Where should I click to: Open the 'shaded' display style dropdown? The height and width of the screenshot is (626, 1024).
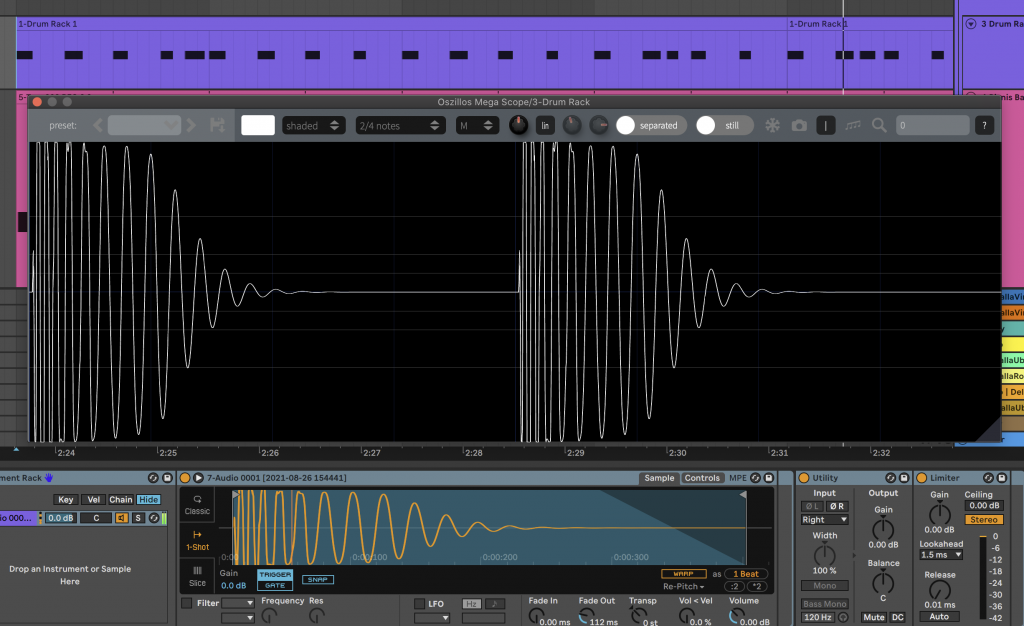313,125
